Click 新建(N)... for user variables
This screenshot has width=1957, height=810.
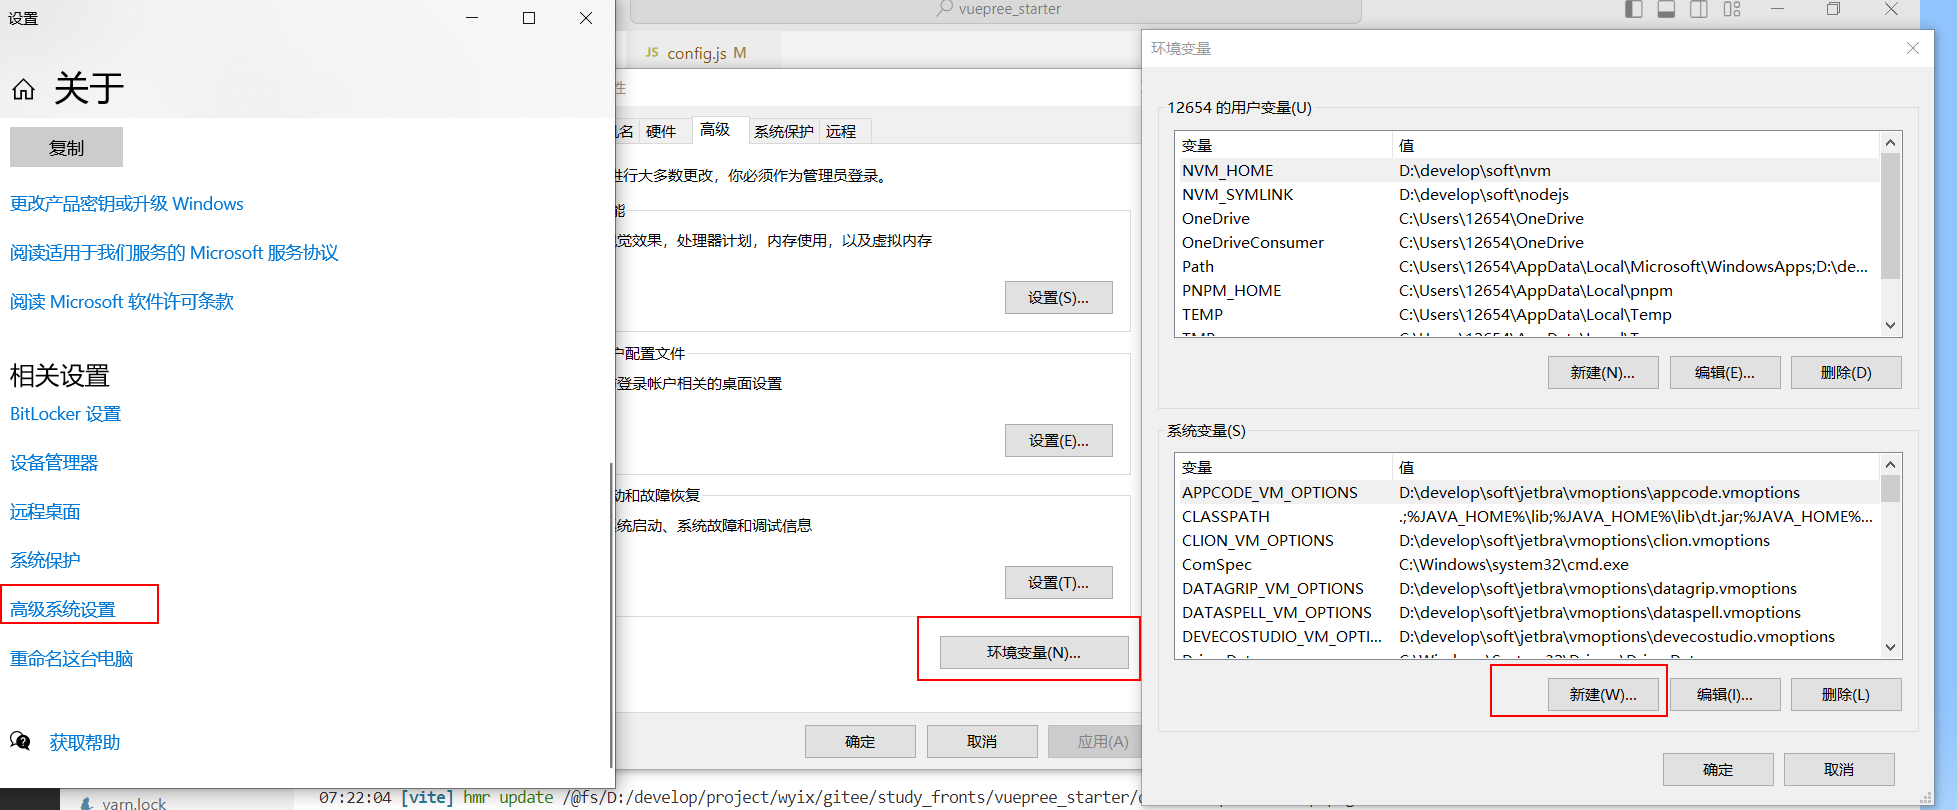click(x=1603, y=373)
